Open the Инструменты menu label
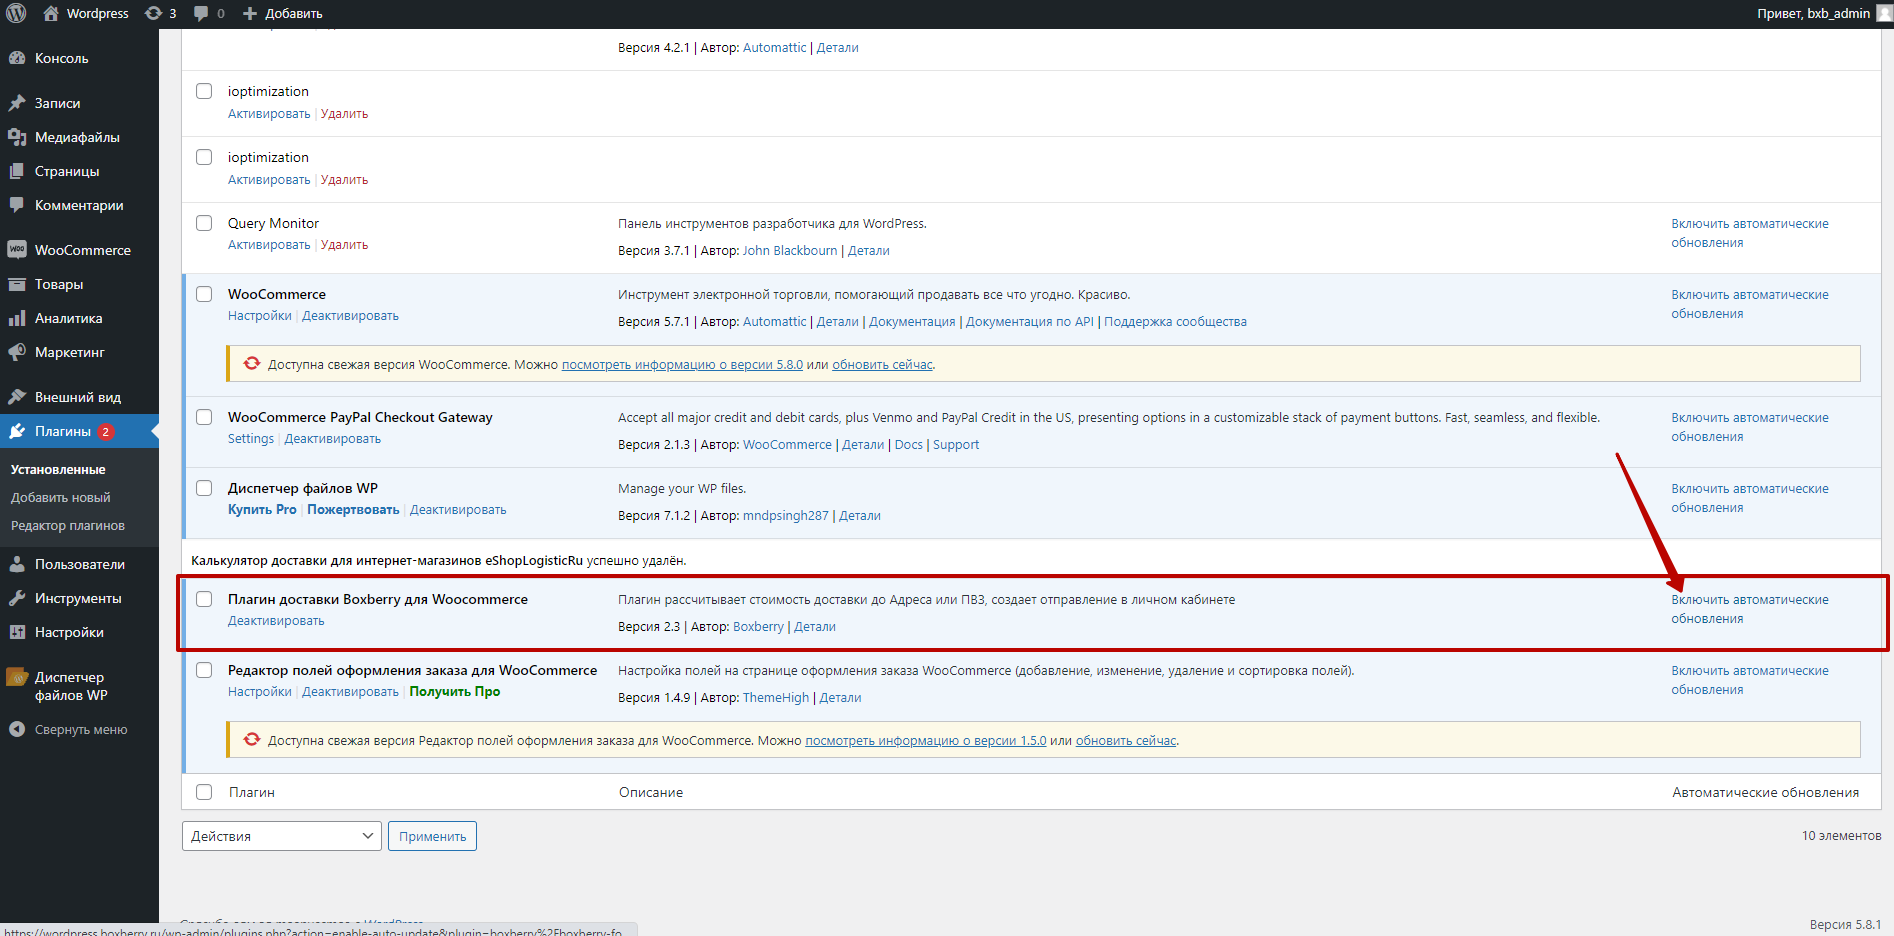 78,598
